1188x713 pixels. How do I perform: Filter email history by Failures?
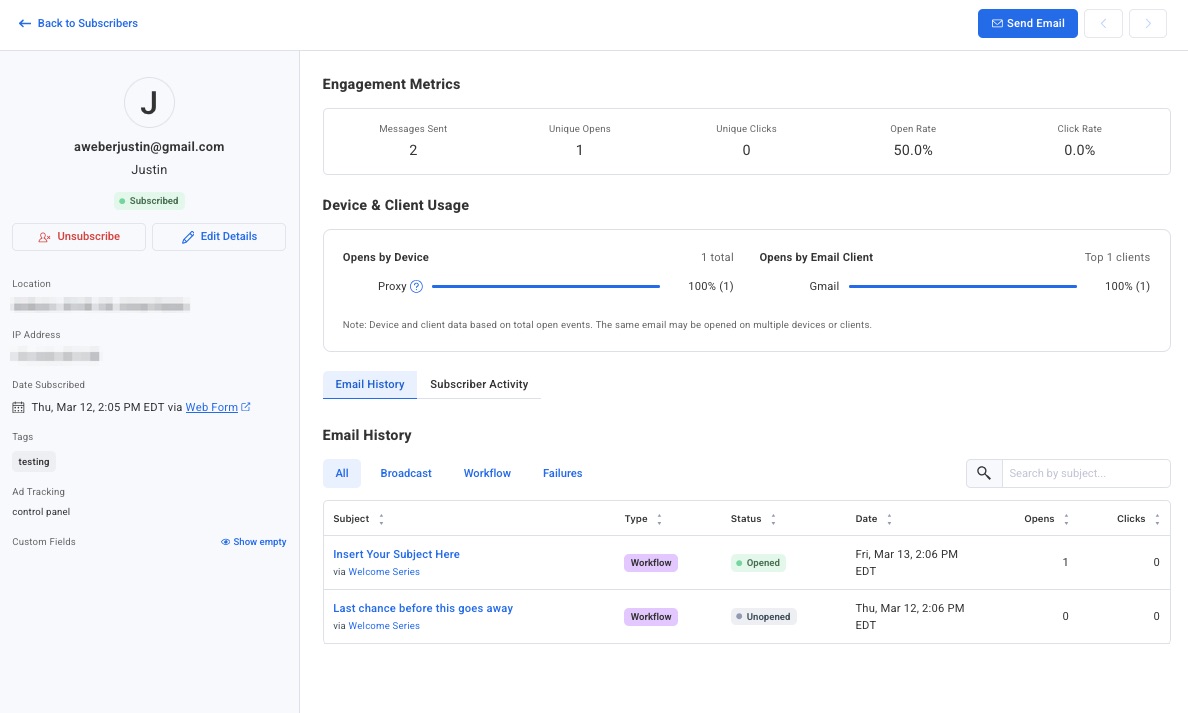pyautogui.click(x=562, y=473)
